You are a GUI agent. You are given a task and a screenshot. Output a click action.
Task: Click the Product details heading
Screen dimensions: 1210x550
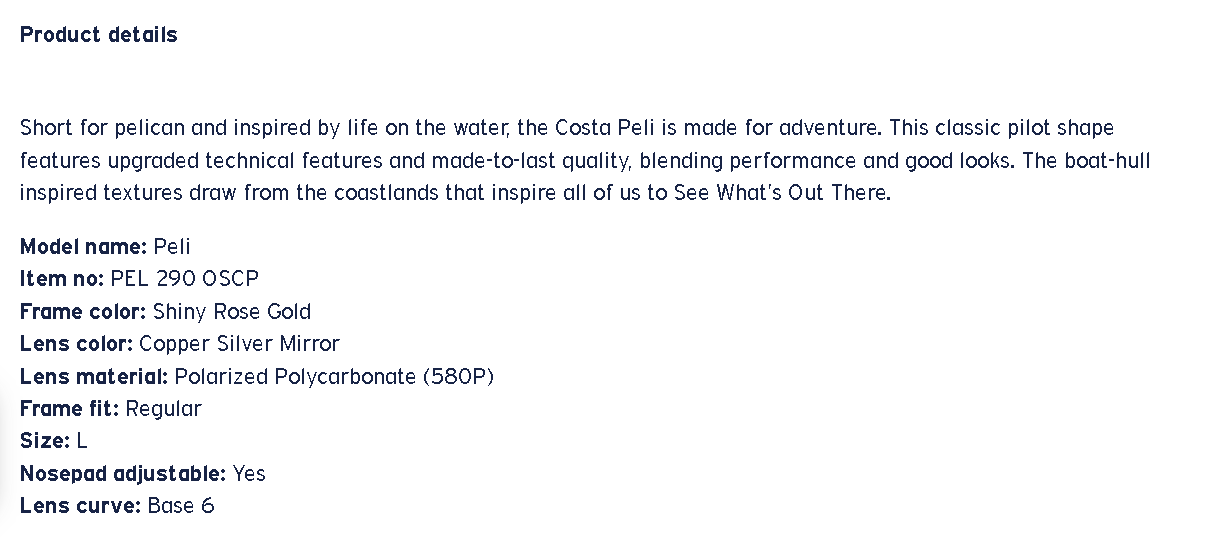(x=99, y=35)
